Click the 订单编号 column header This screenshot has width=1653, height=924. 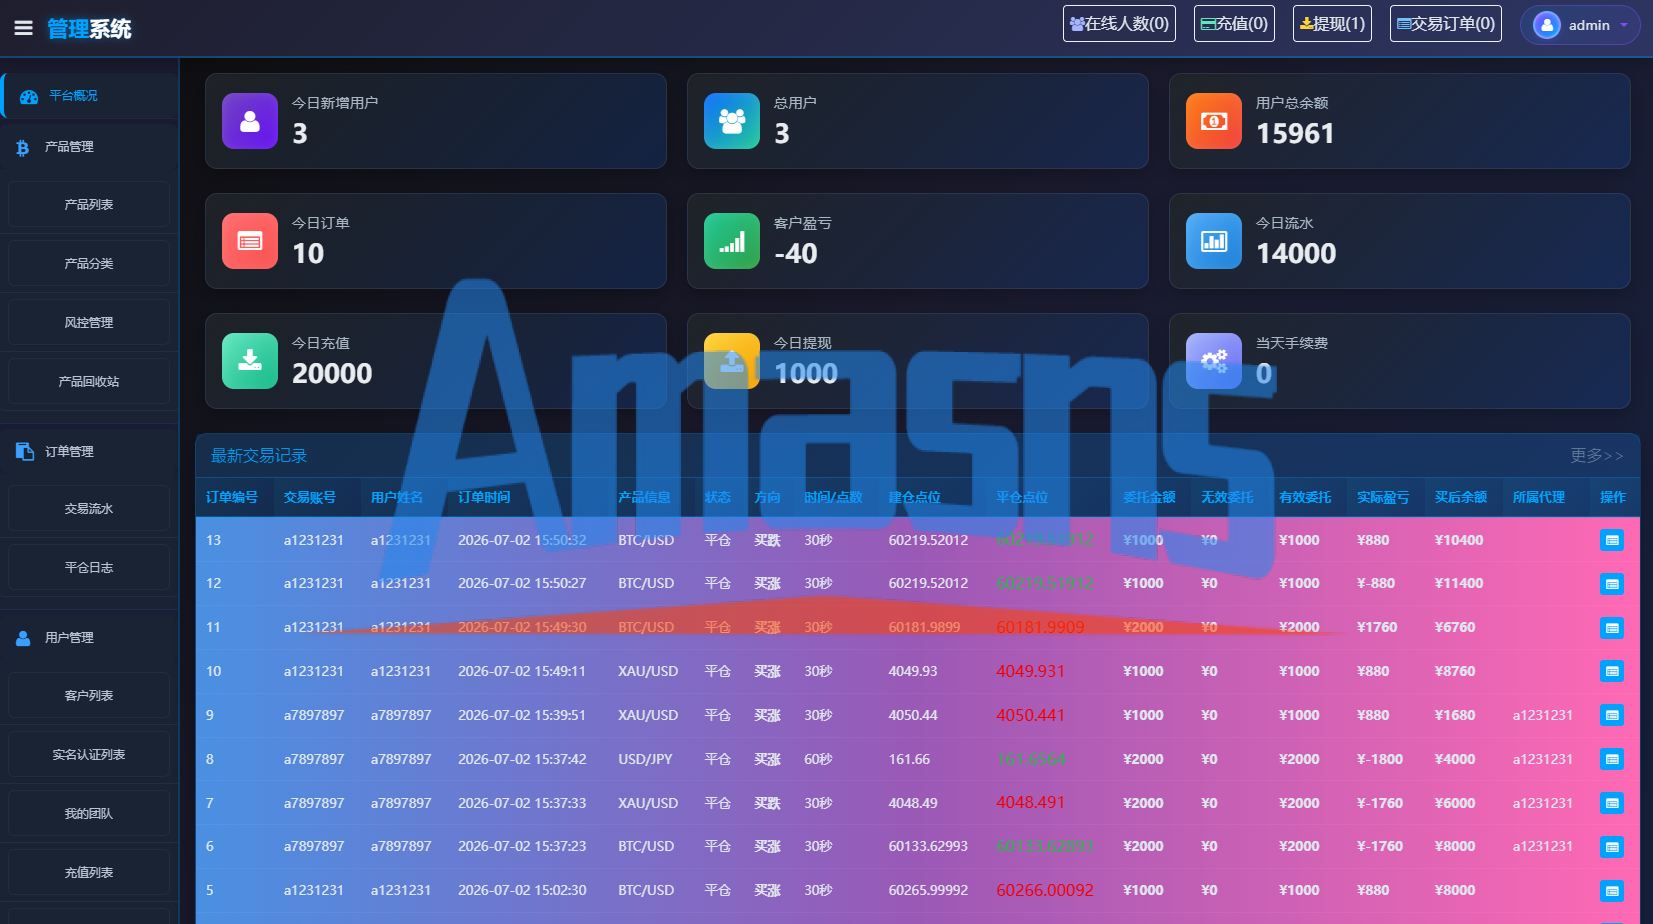tap(232, 497)
